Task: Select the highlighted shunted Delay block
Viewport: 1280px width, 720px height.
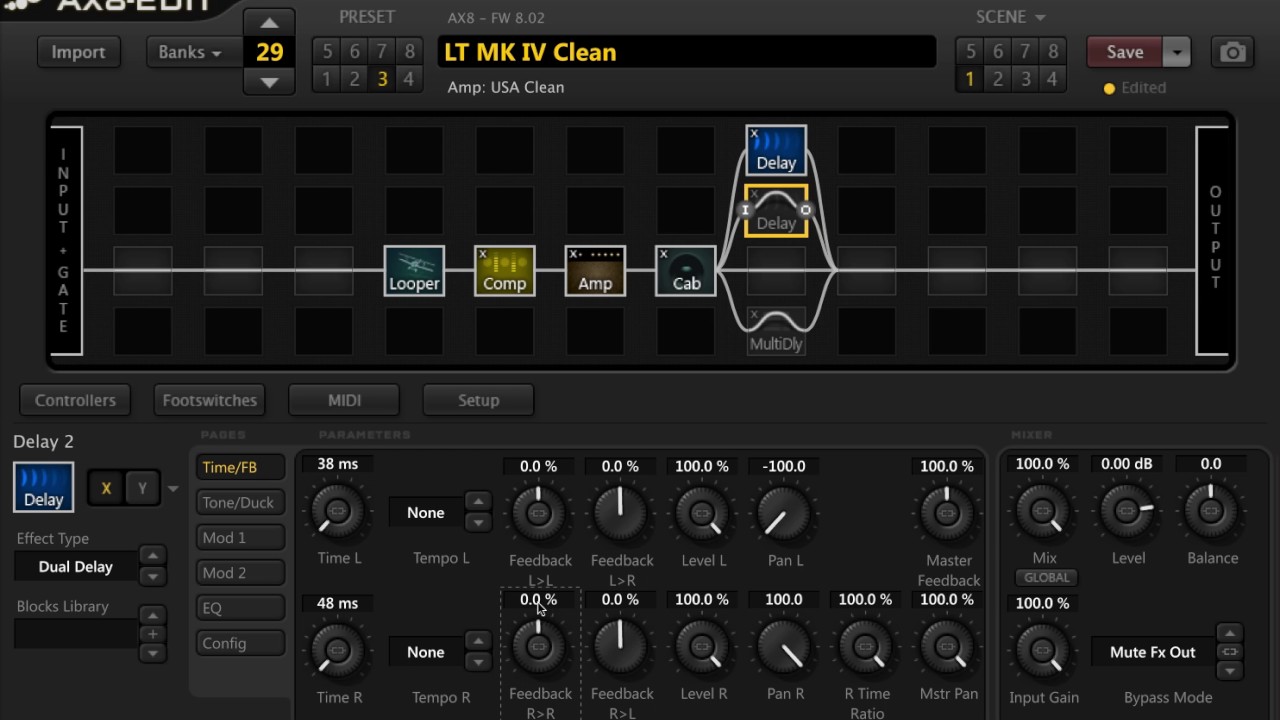Action: pyautogui.click(x=776, y=211)
